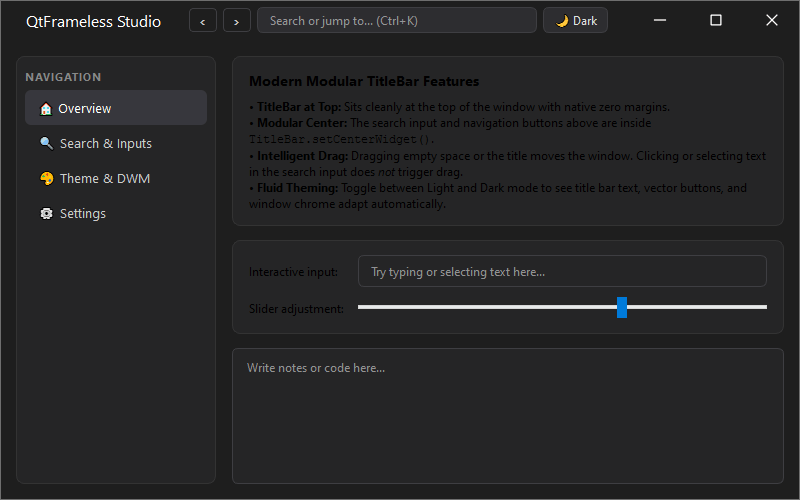The image size is (800, 500).
Task: Click the forward navigation arrow button
Action: pyautogui.click(x=237, y=20)
